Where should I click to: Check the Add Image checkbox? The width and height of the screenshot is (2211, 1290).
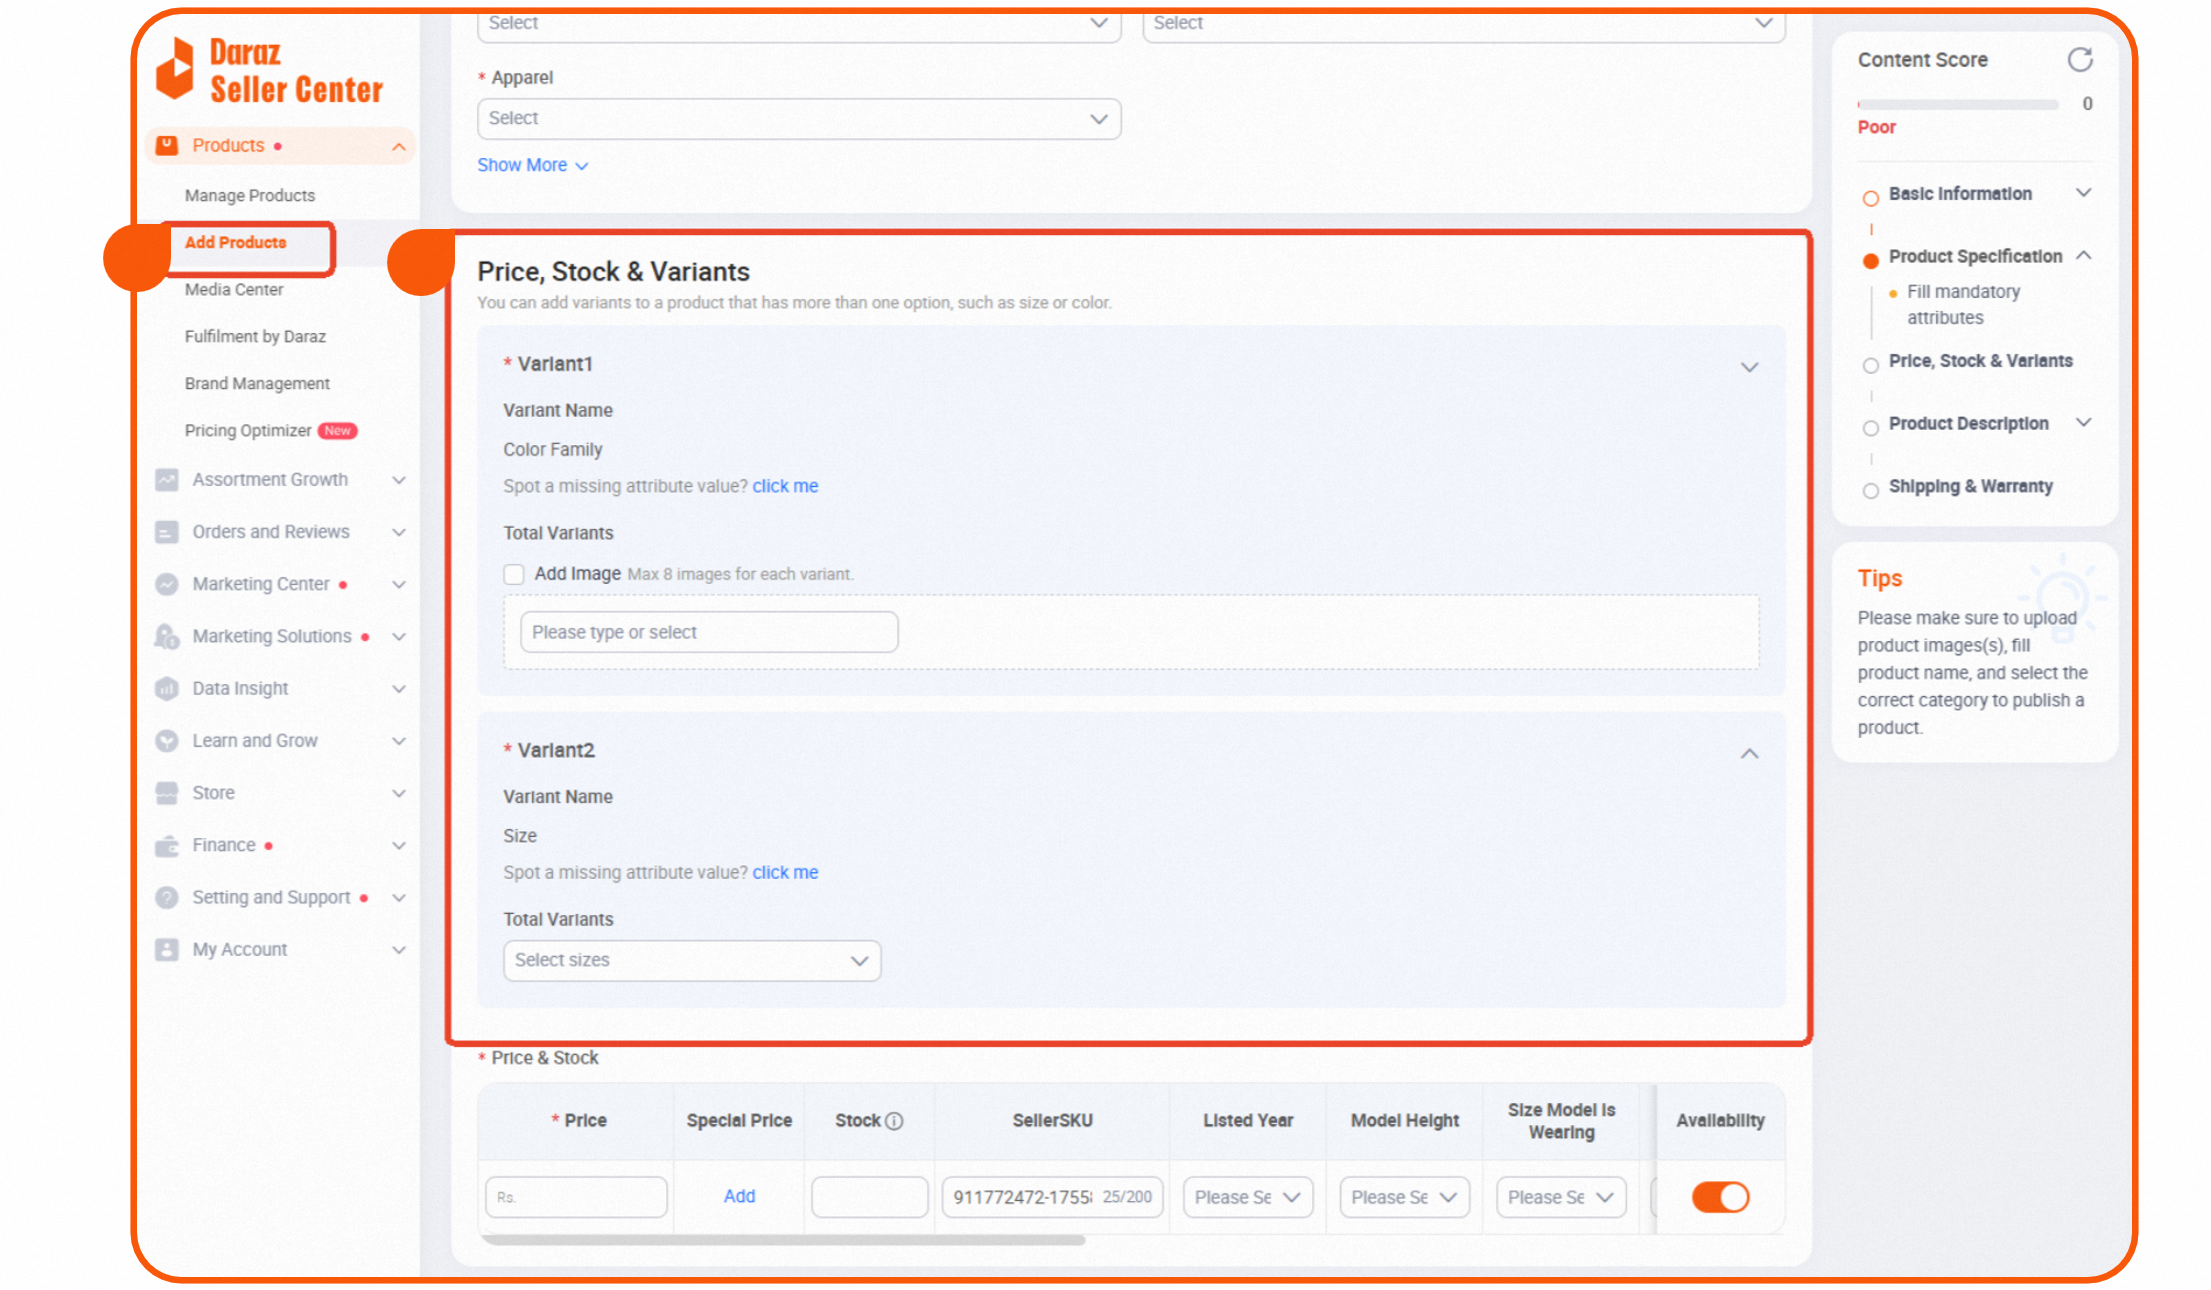[514, 574]
